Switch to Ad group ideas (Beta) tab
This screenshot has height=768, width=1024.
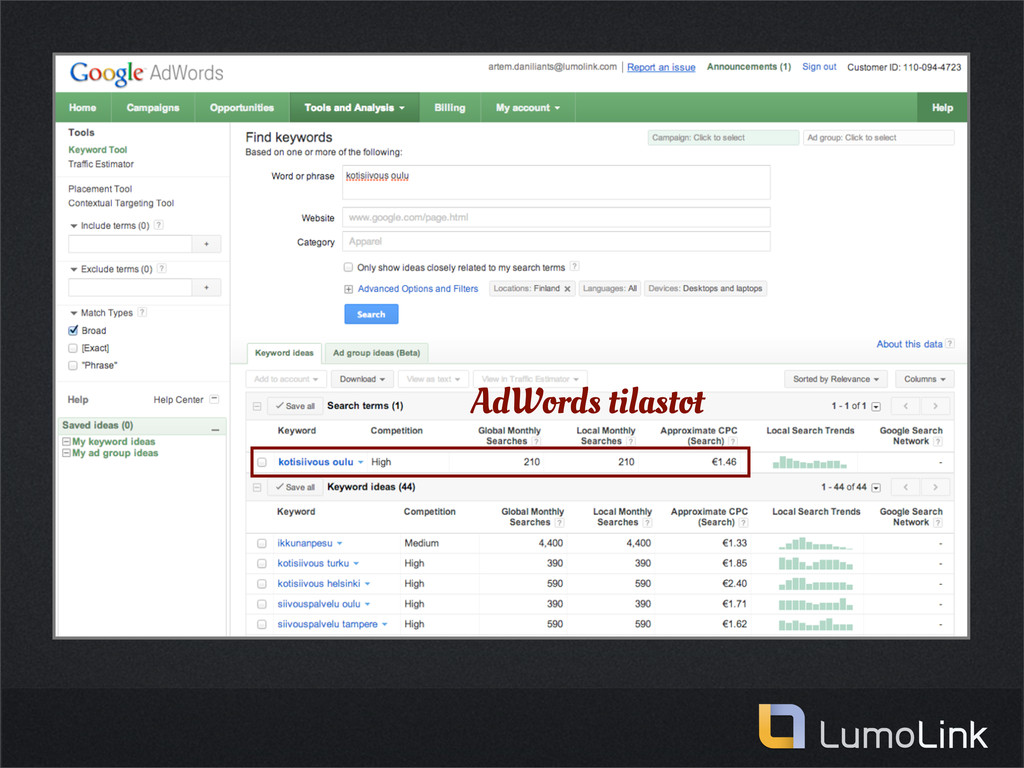pos(376,353)
